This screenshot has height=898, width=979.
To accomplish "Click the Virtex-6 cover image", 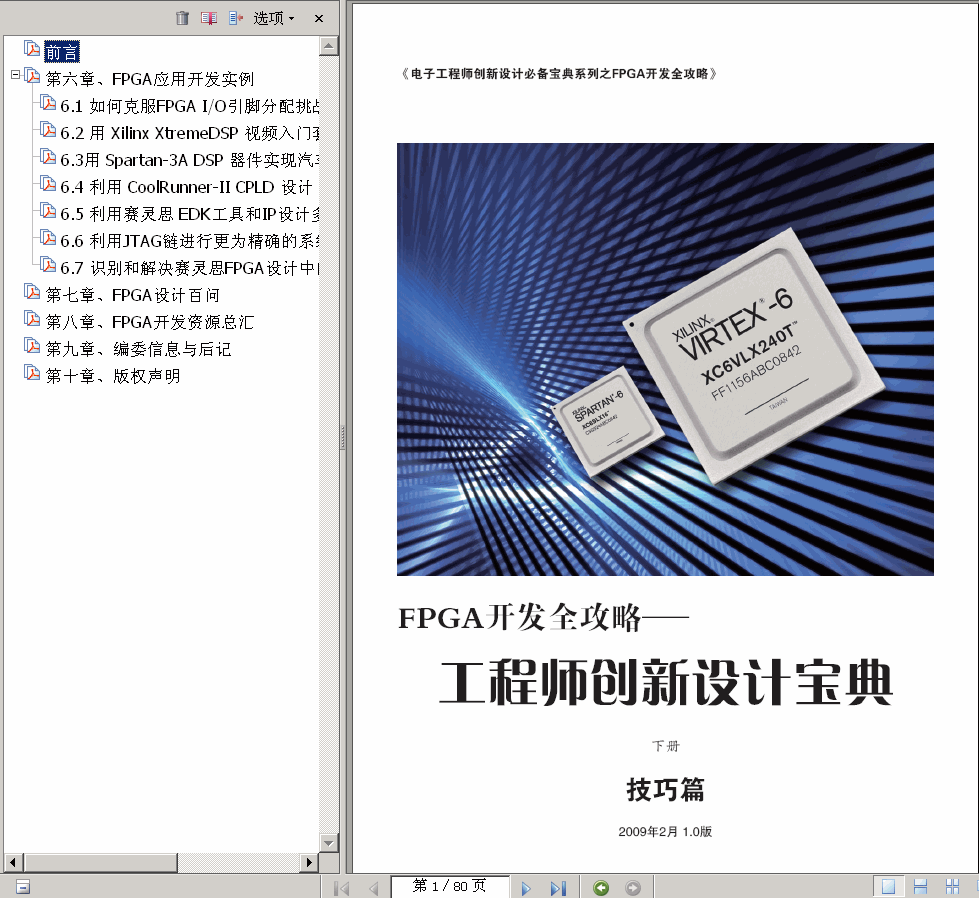I will point(665,359).
